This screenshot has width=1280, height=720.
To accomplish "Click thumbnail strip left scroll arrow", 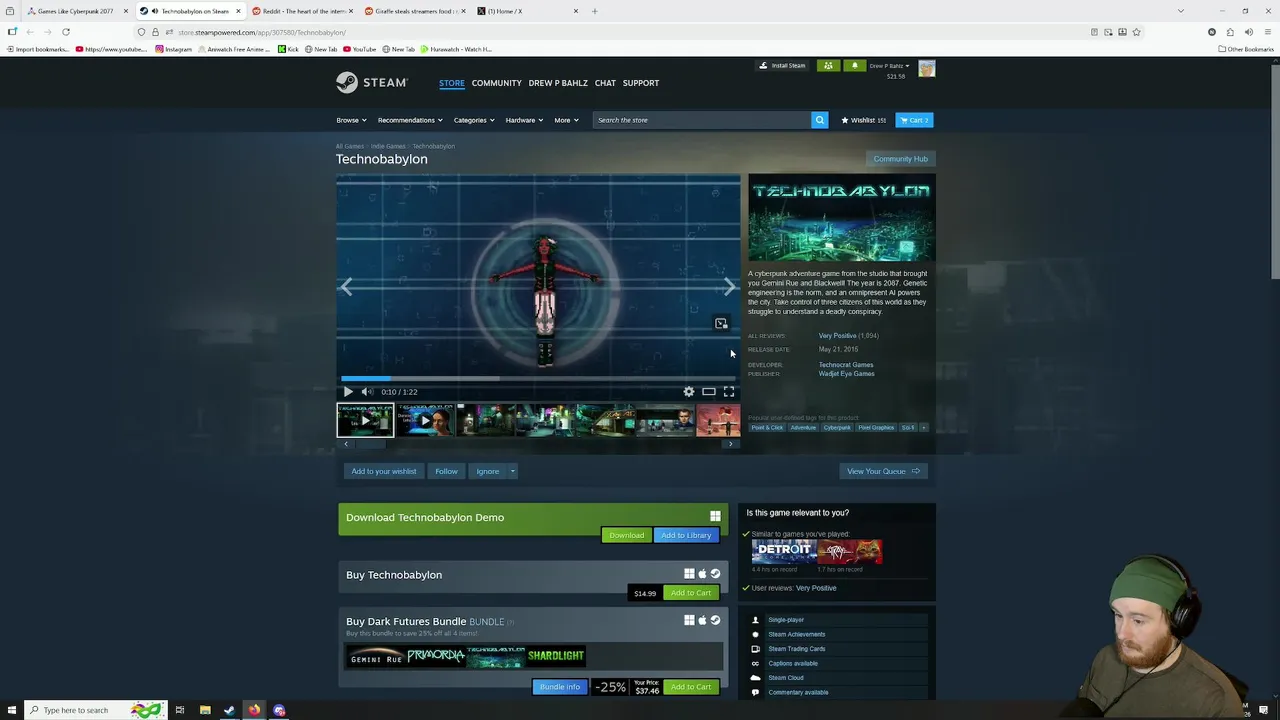I will (x=346, y=444).
